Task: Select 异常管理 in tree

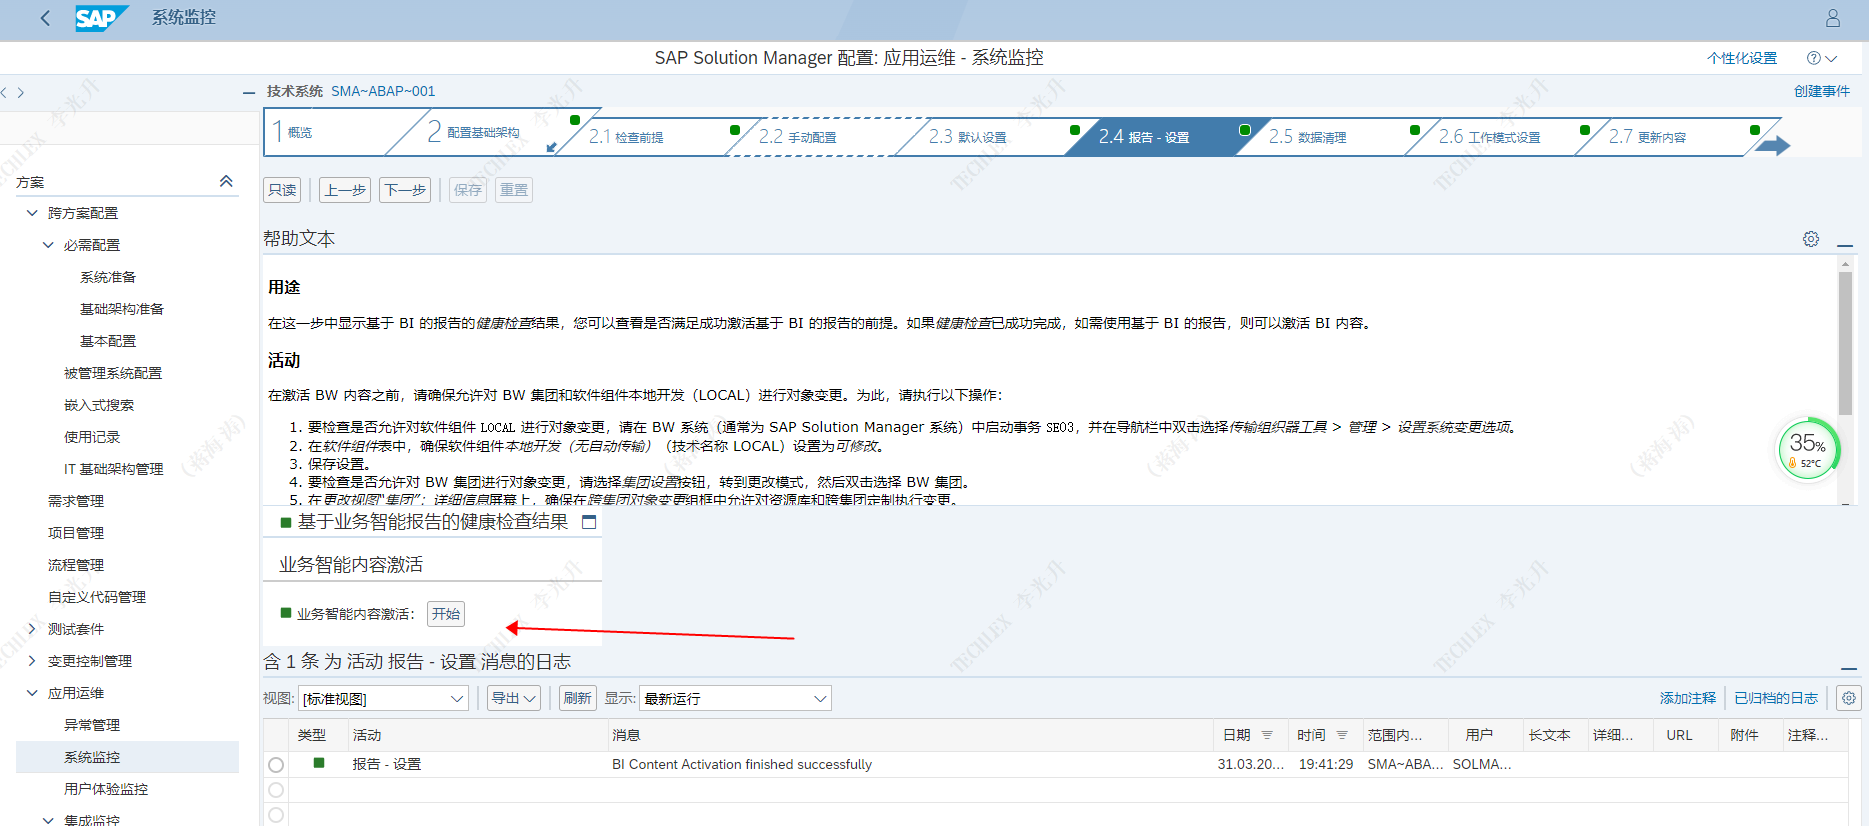Action: tap(92, 725)
